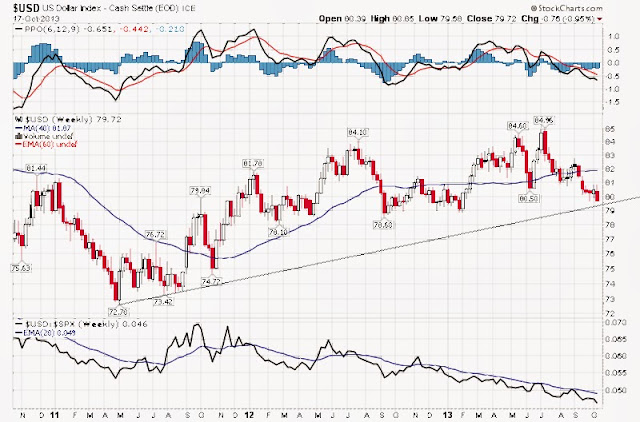Image resolution: width=640 pixels, height=422 pixels.
Task: Click the 81.44 price label
Action: click(36, 168)
